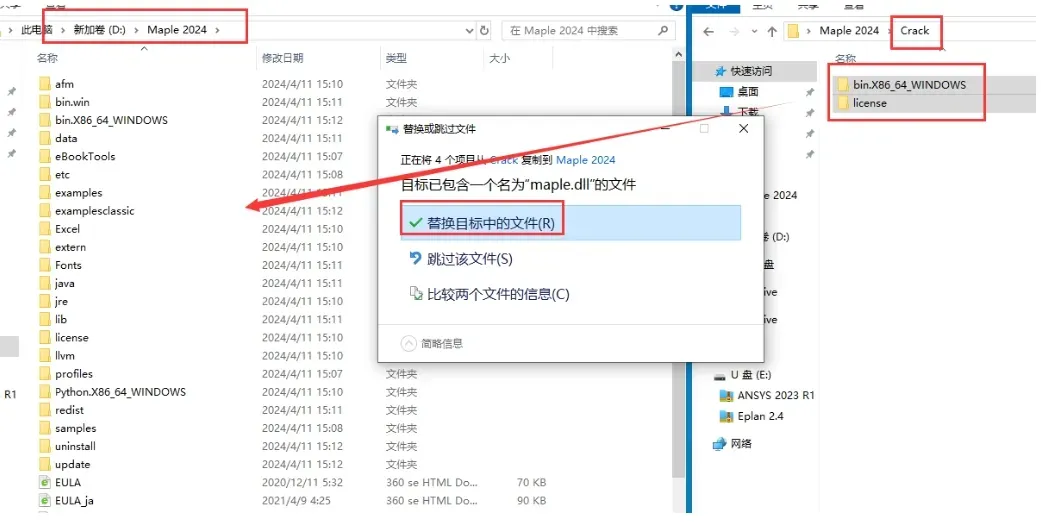1041x529 pixels.
Task: Select the EULA HTML file
Action: 68,483
